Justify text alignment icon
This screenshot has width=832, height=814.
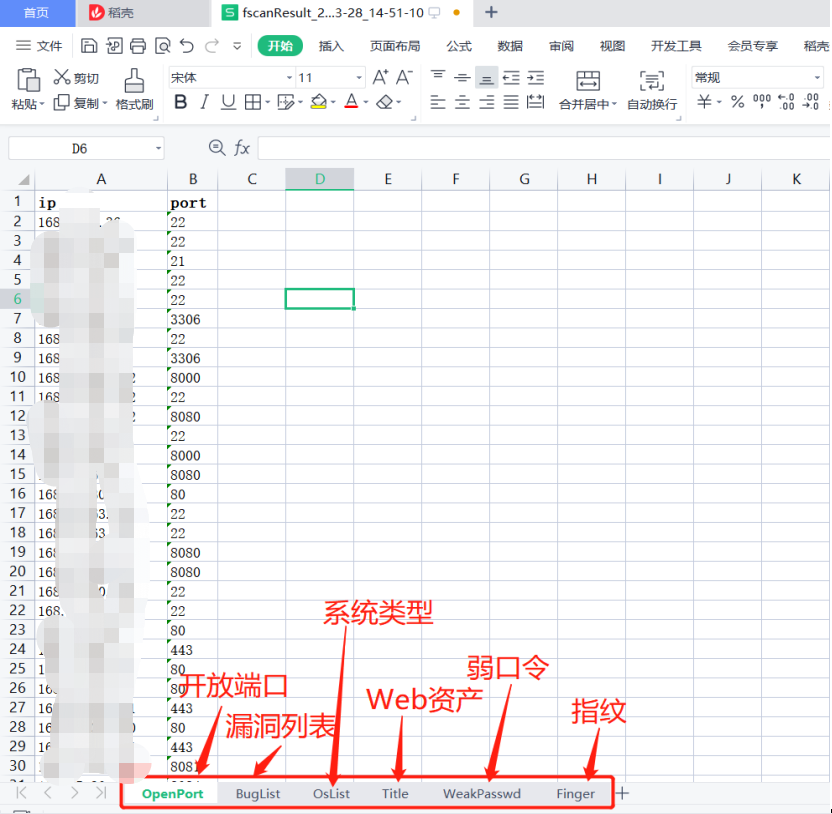pyautogui.click(x=511, y=102)
